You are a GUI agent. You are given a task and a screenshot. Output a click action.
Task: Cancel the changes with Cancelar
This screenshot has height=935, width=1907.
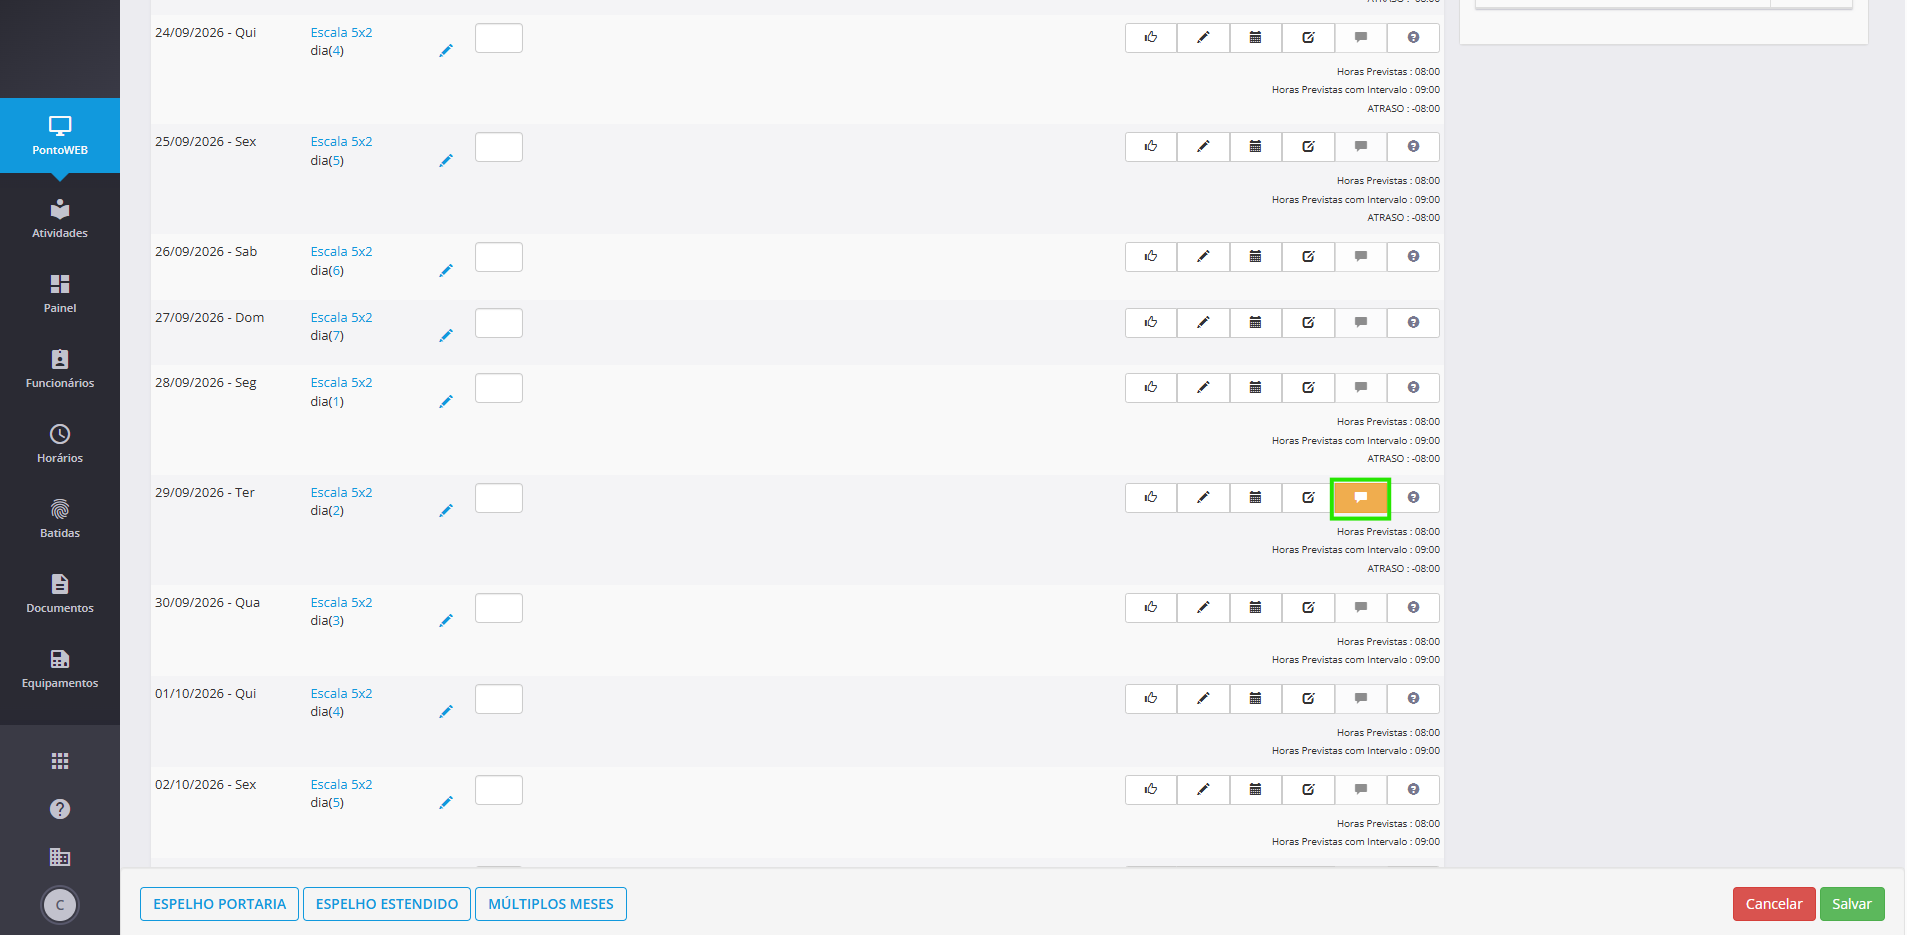pos(1774,904)
